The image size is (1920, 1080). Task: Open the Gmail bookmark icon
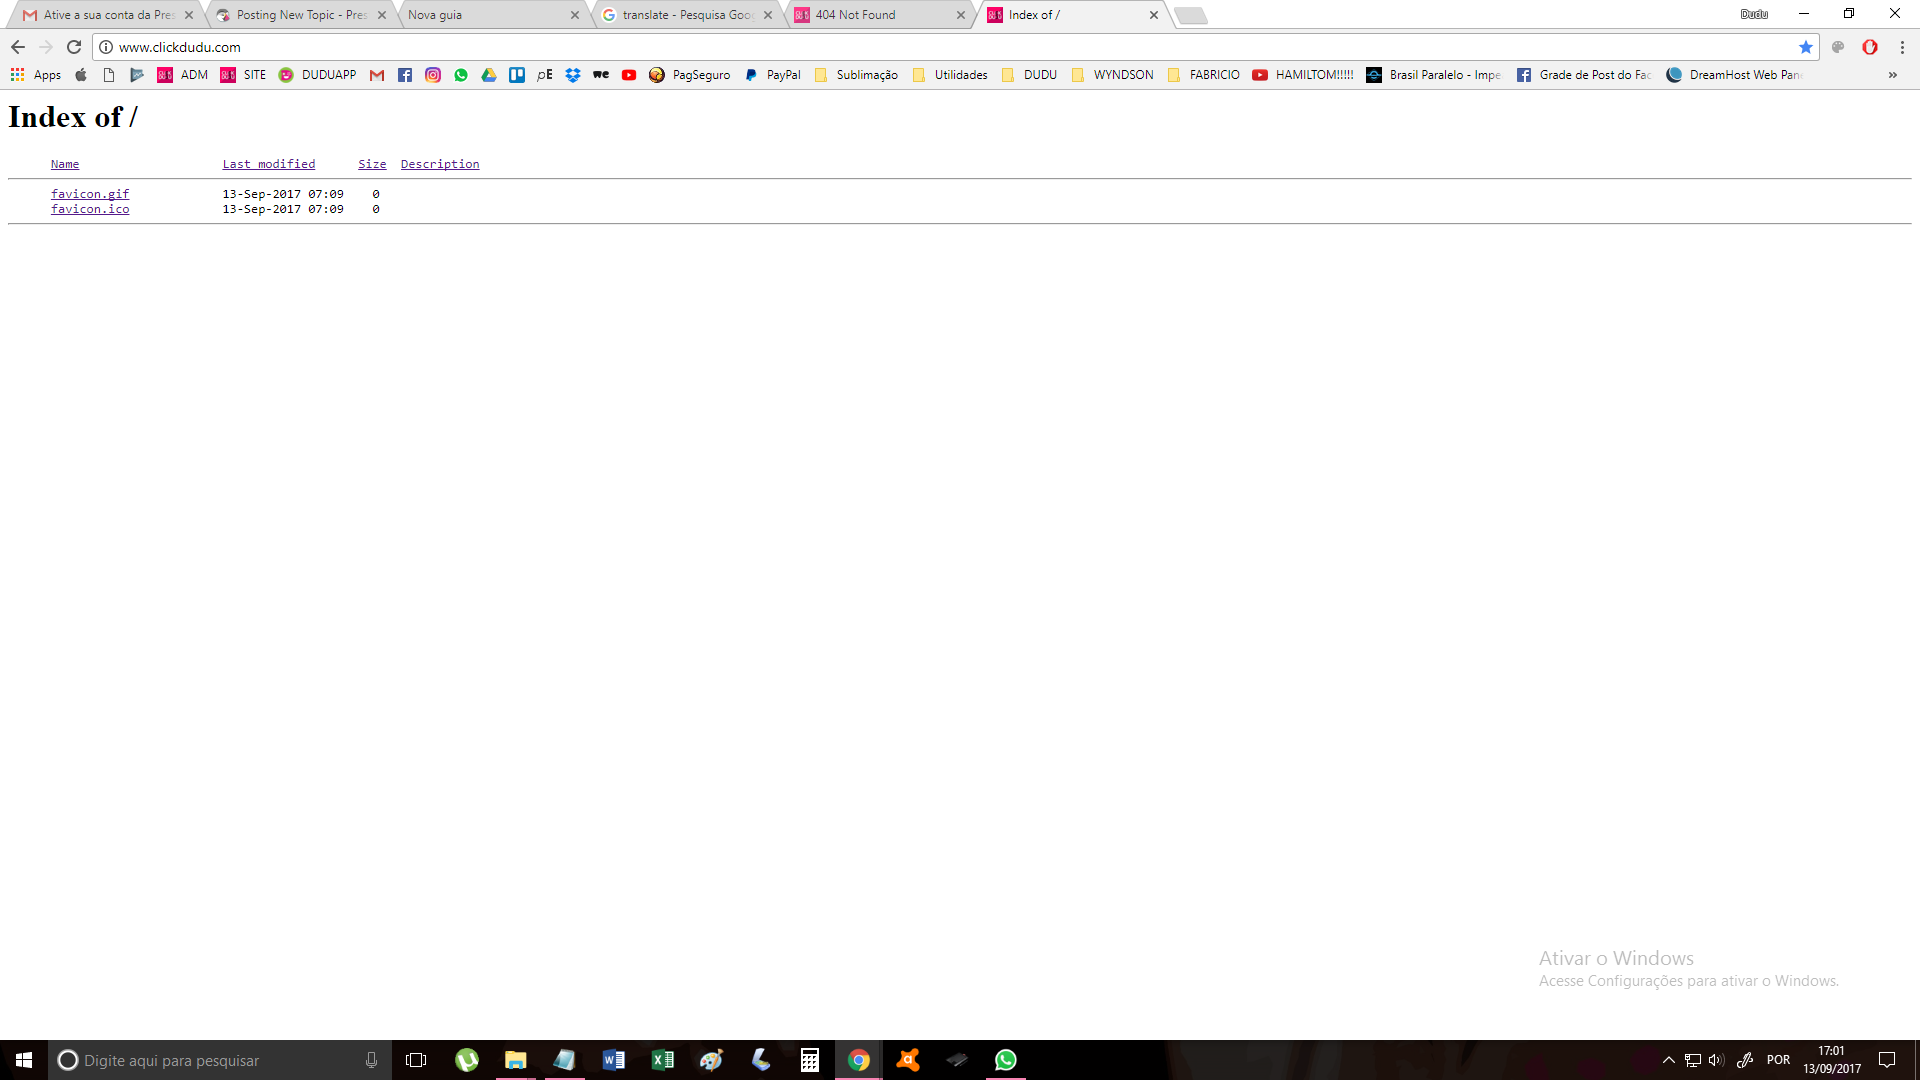pyautogui.click(x=377, y=75)
